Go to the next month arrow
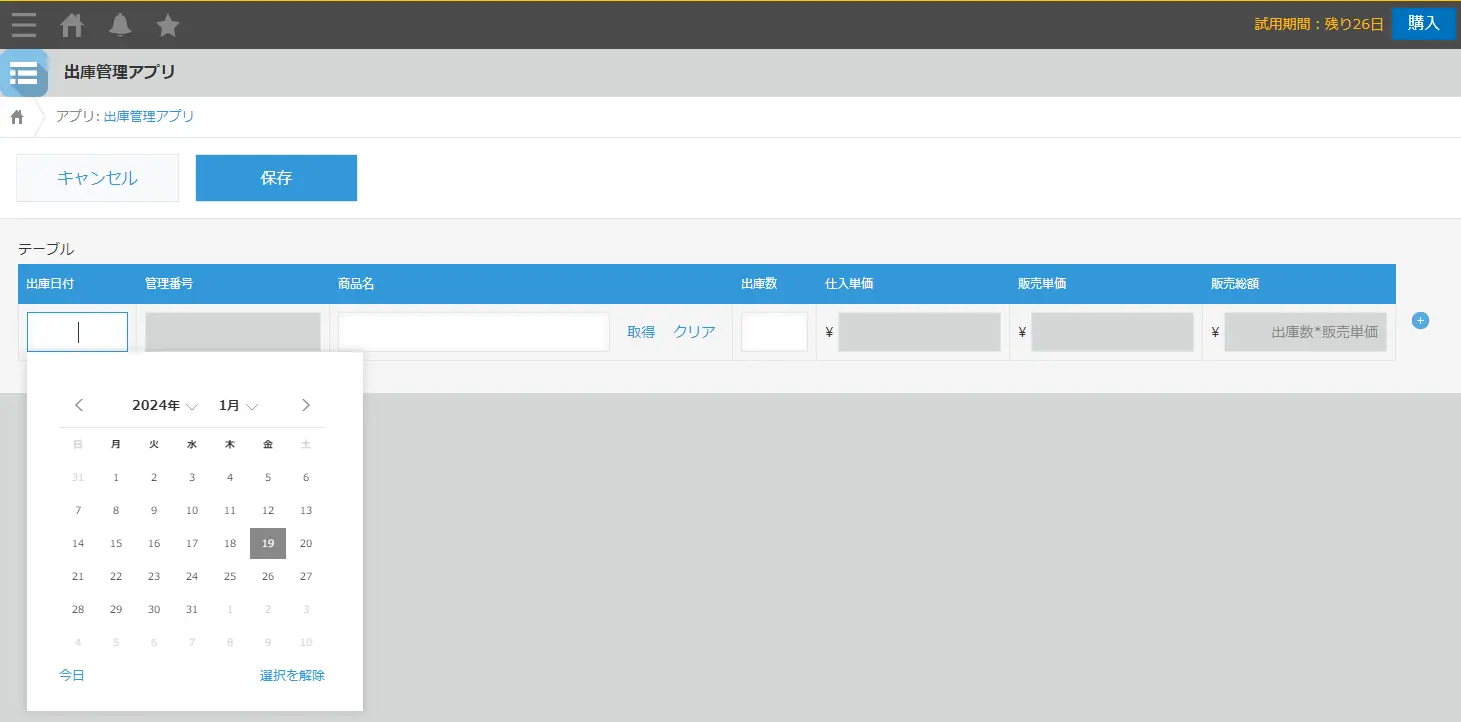The height and width of the screenshot is (722, 1461). [x=306, y=405]
